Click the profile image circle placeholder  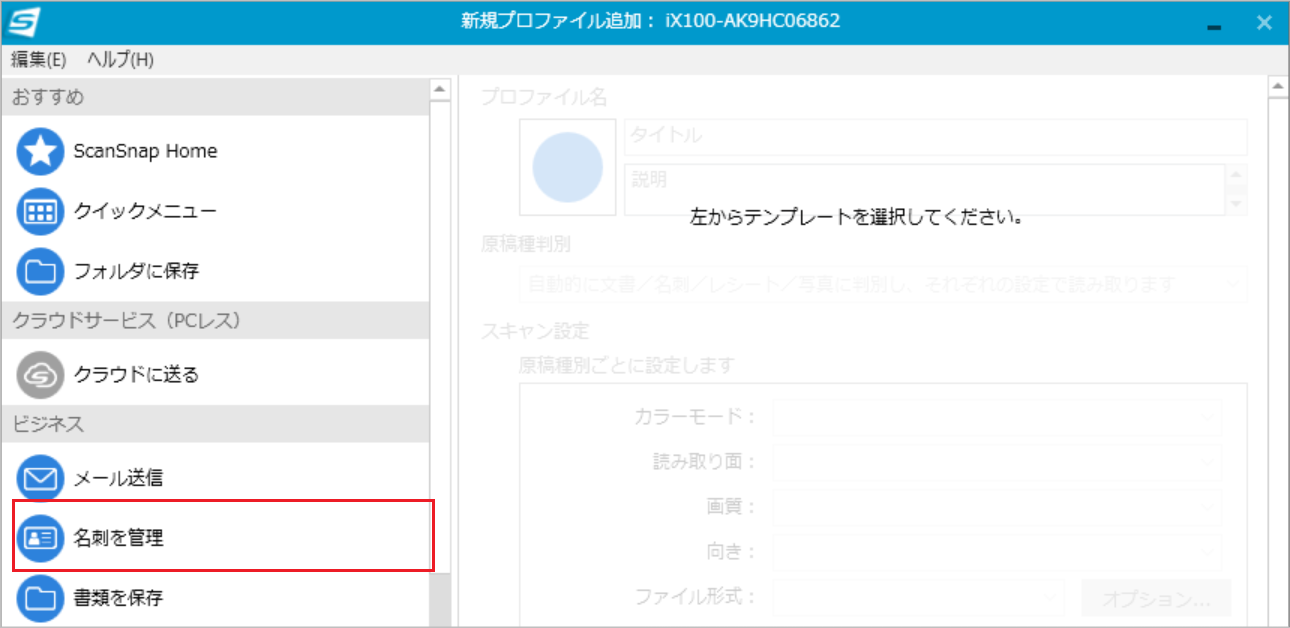[x=567, y=166]
